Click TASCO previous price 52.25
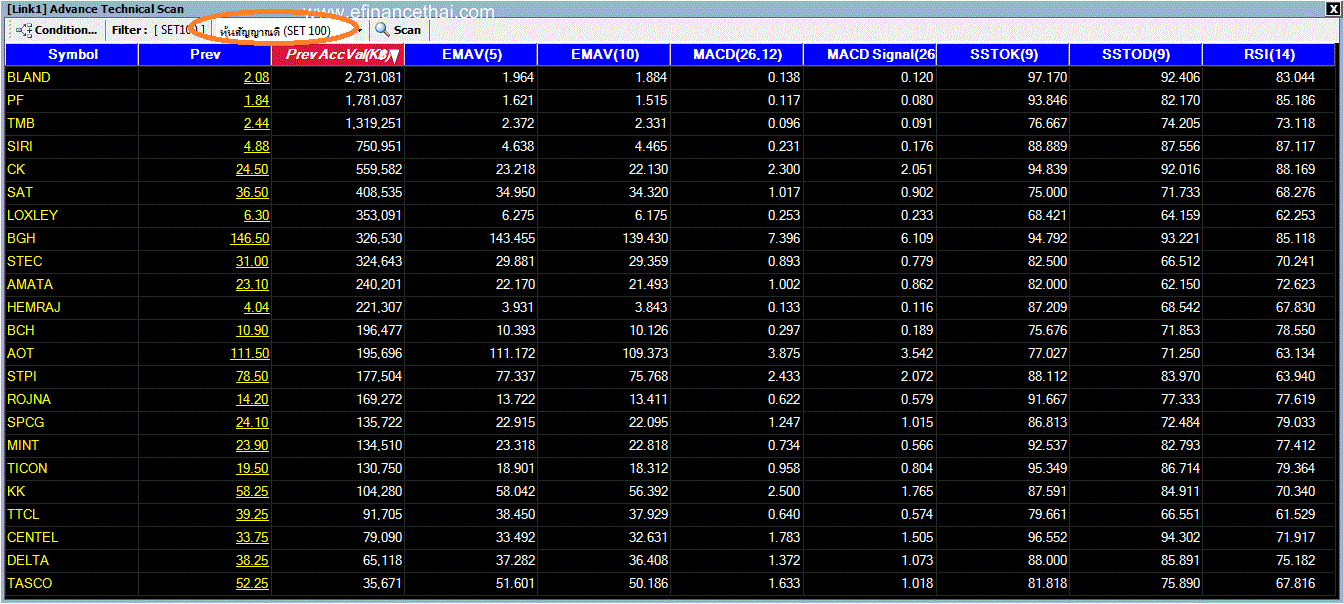Viewport: 1344px width, 604px height. point(252,583)
